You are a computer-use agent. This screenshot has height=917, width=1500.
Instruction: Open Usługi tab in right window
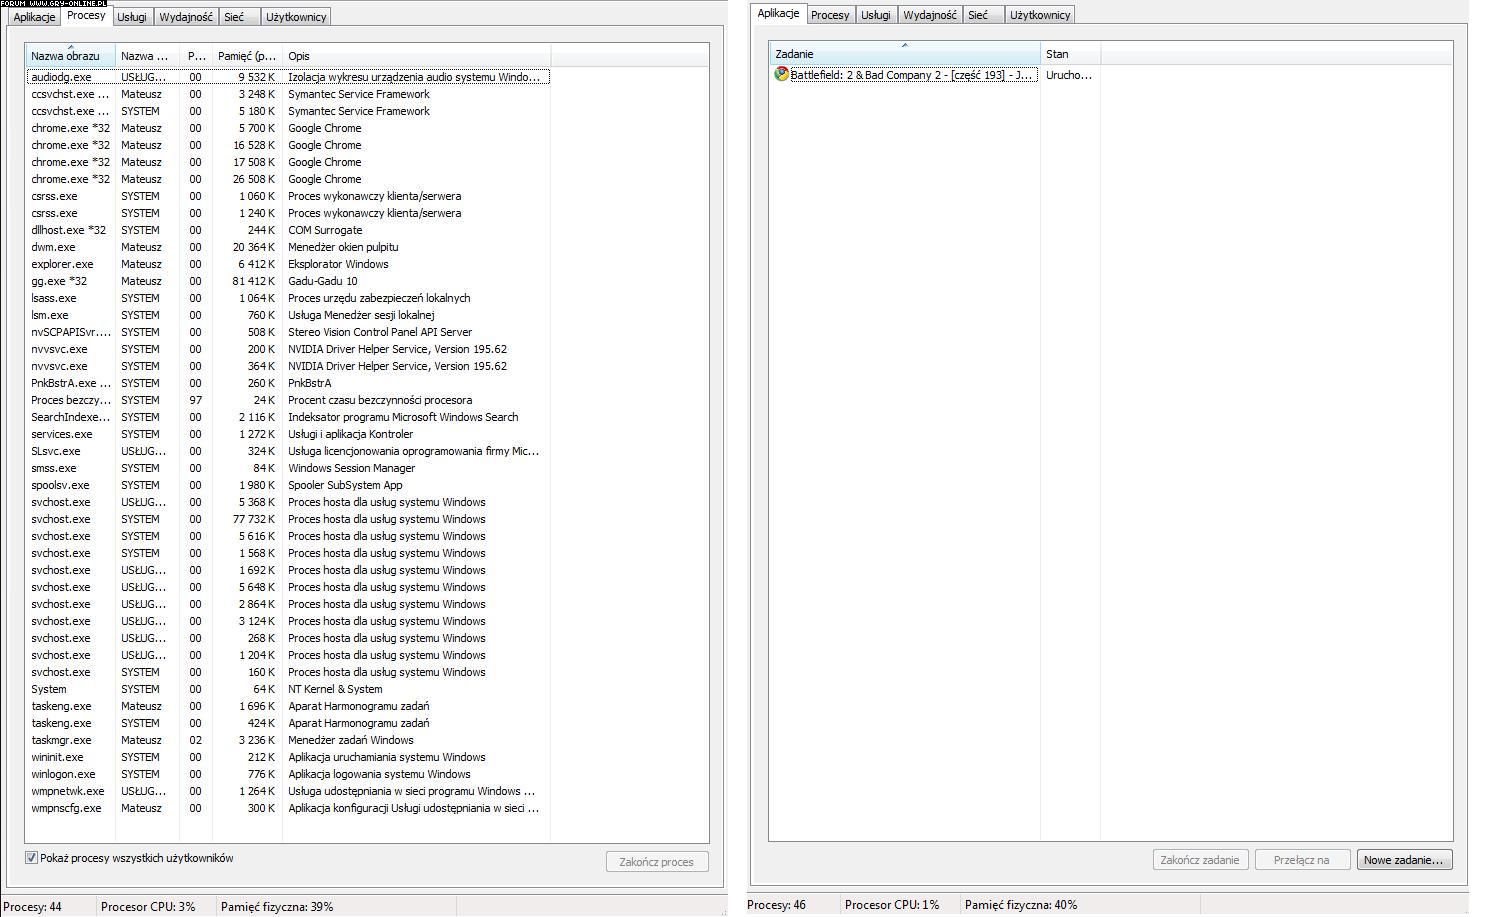pyautogui.click(x=875, y=15)
